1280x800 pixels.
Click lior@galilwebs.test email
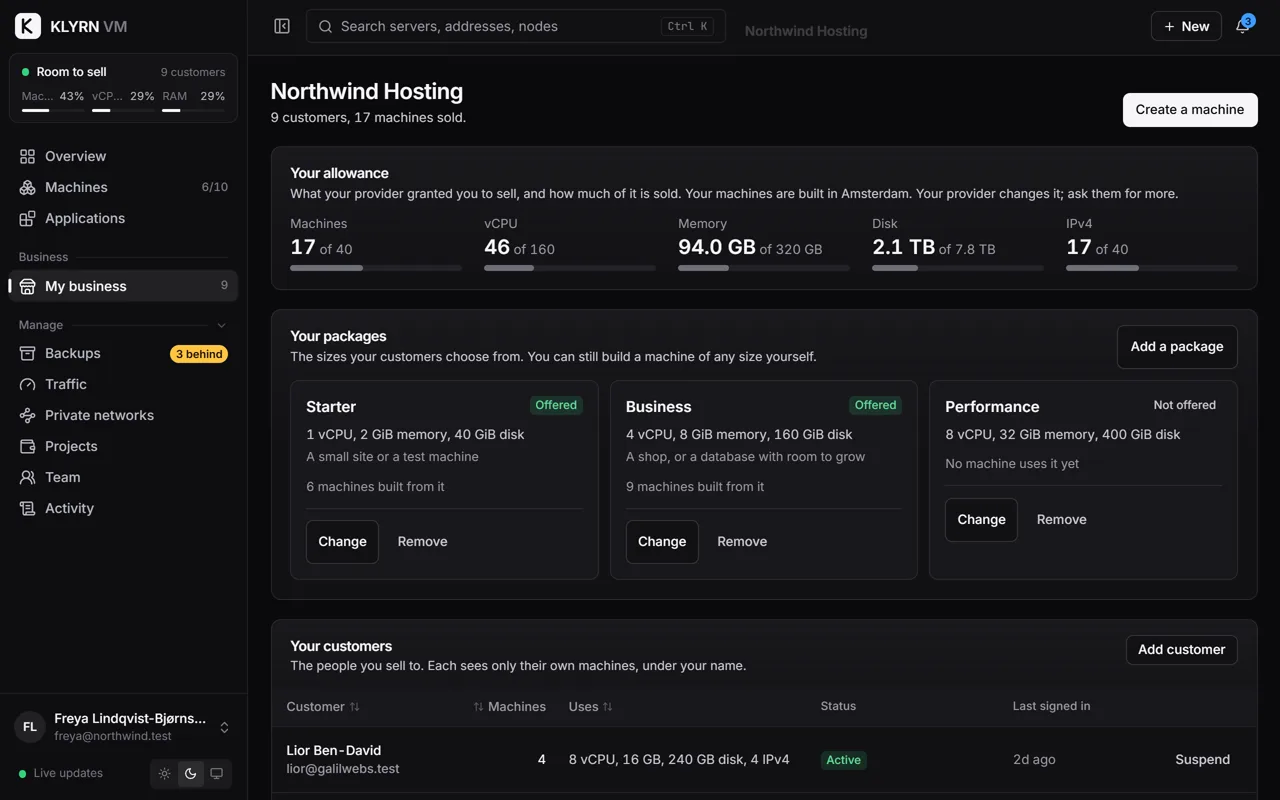click(x=343, y=769)
